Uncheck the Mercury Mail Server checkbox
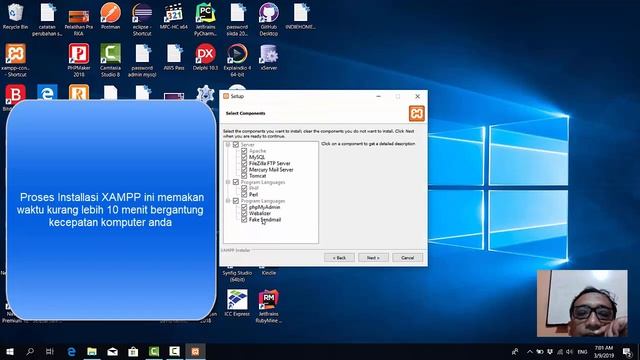 tap(244, 169)
